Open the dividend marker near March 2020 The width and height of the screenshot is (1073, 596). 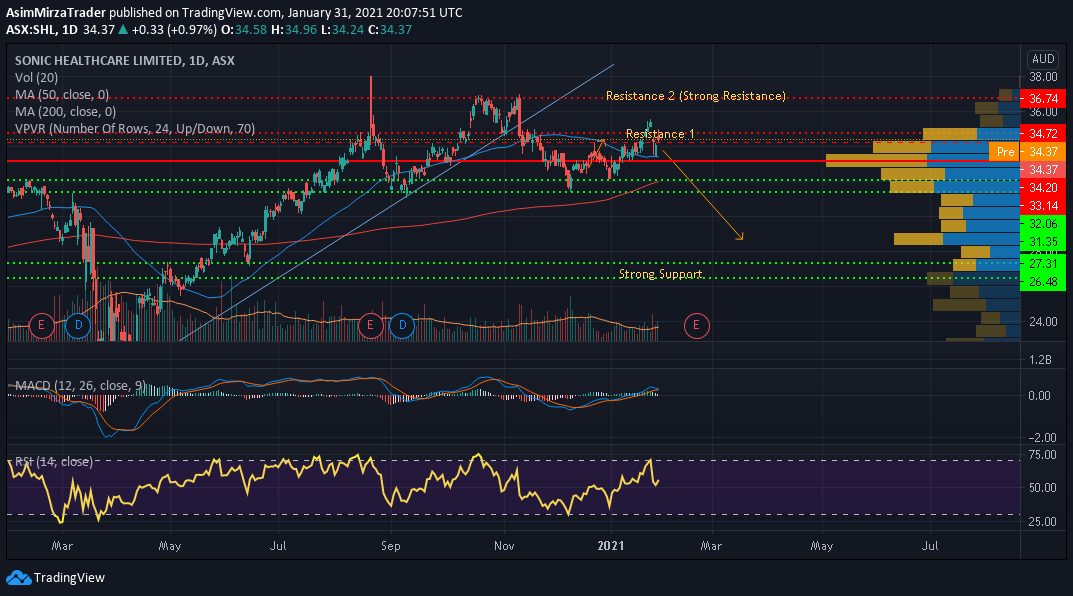78,326
